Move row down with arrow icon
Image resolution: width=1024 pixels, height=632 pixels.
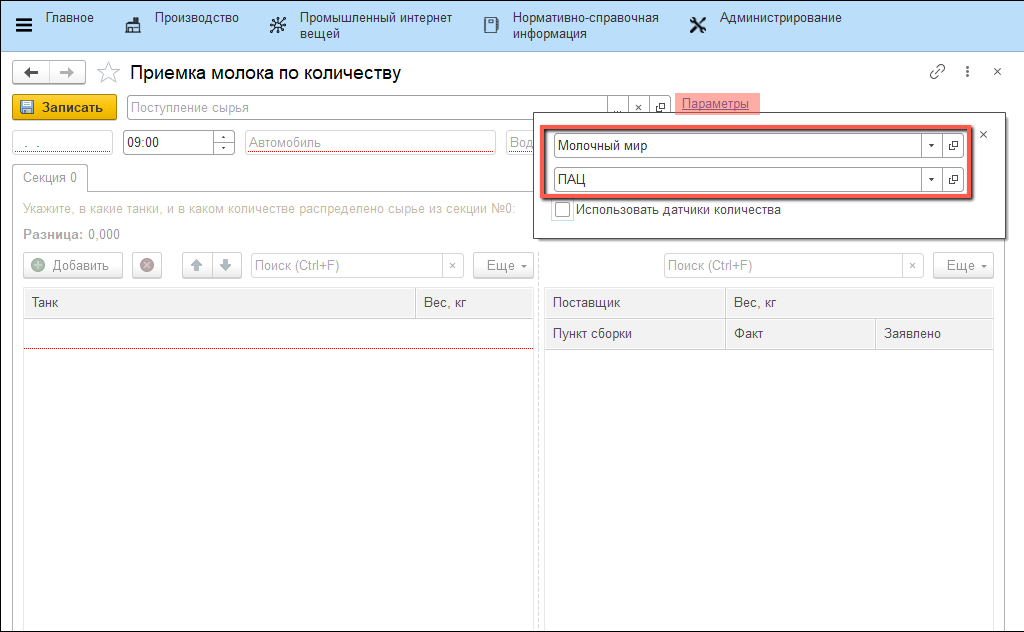tap(226, 265)
